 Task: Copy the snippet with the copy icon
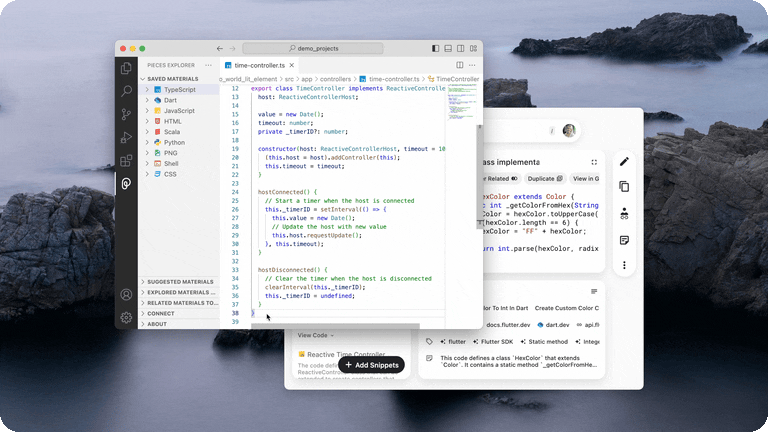click(624, 187)
